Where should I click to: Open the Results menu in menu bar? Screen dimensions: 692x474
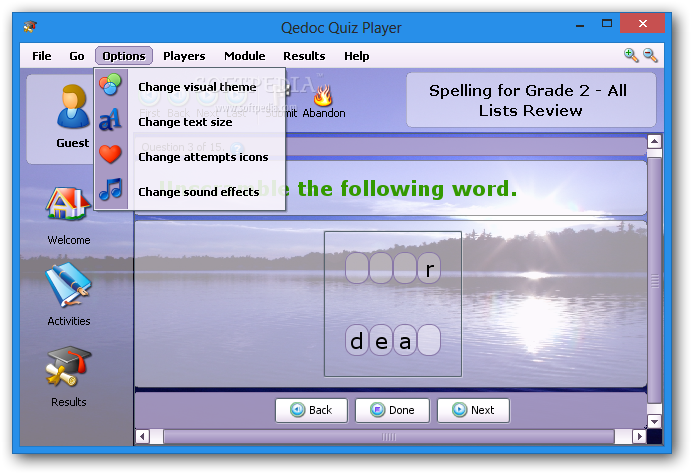tap(304, 56)
